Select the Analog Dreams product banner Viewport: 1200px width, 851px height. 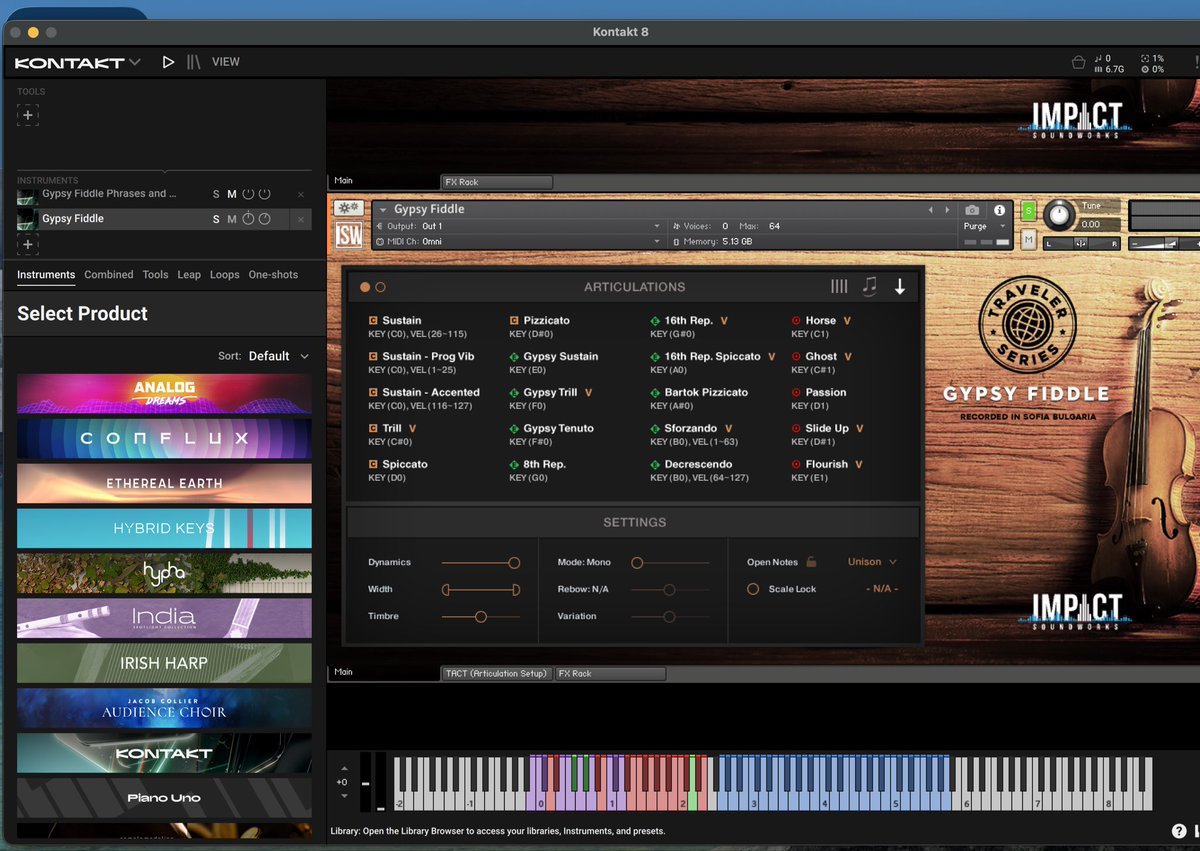[x=164, y=394]
